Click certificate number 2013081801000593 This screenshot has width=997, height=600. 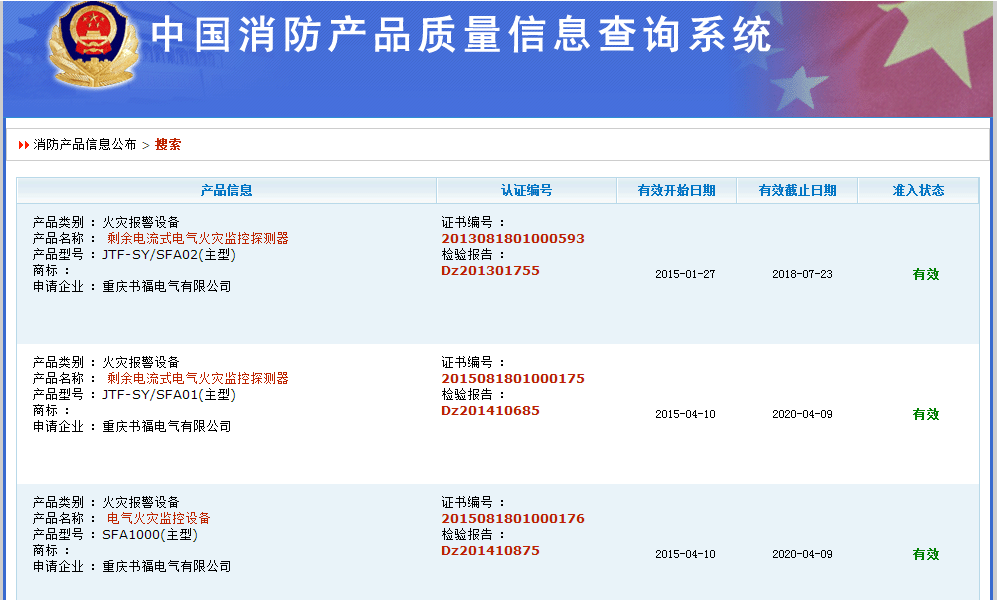512,238
